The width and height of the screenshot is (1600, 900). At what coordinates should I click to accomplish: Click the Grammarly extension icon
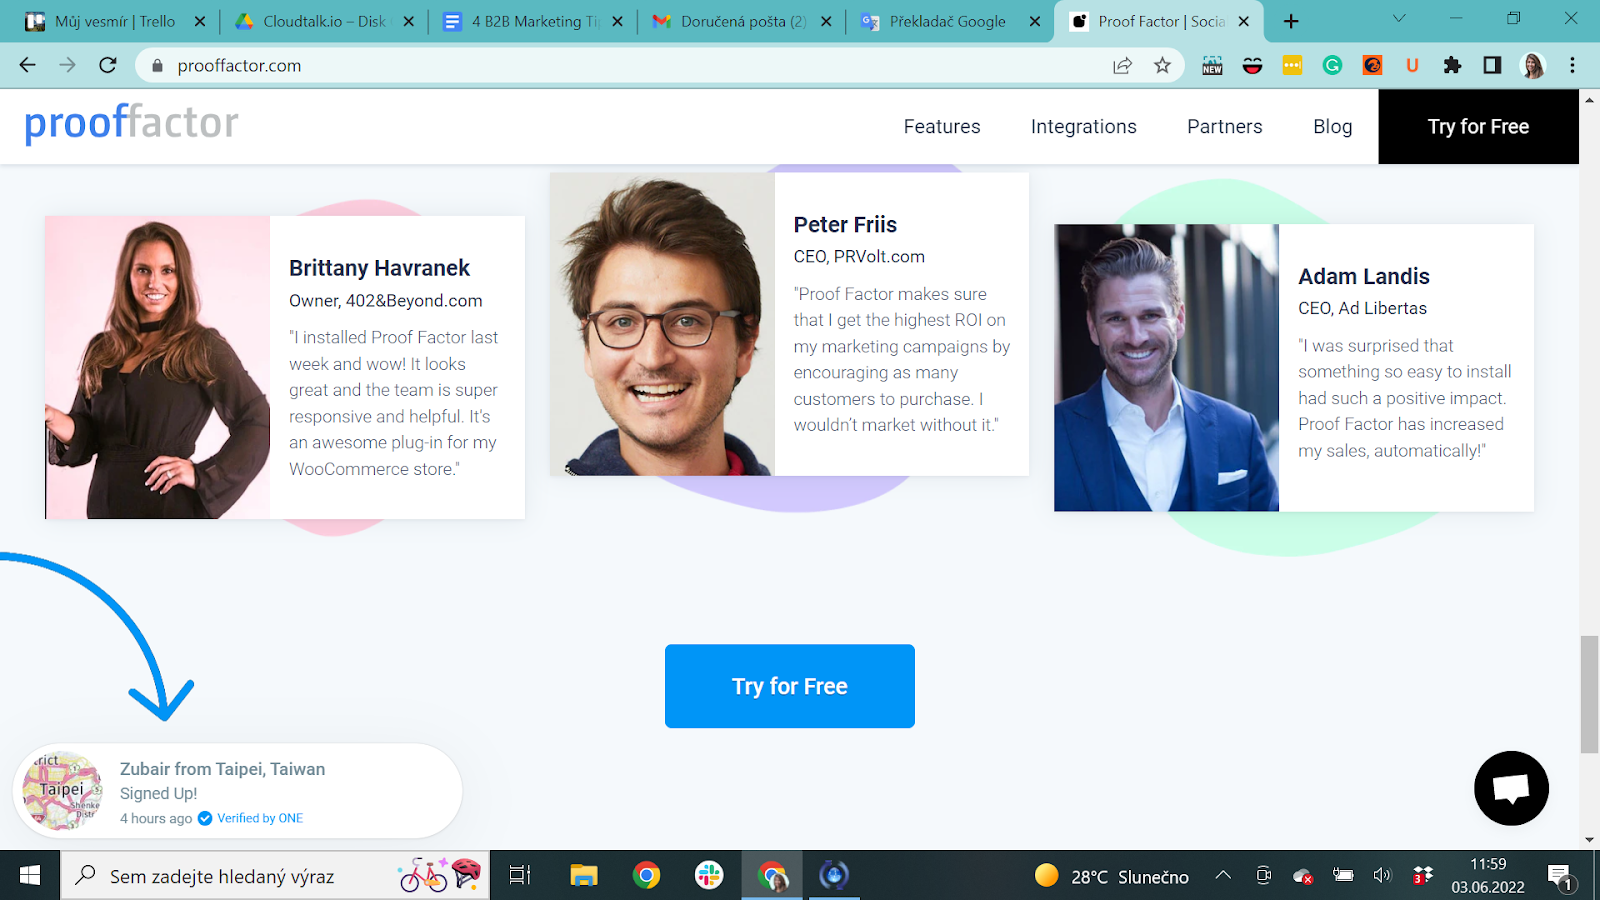[1332, 66]
